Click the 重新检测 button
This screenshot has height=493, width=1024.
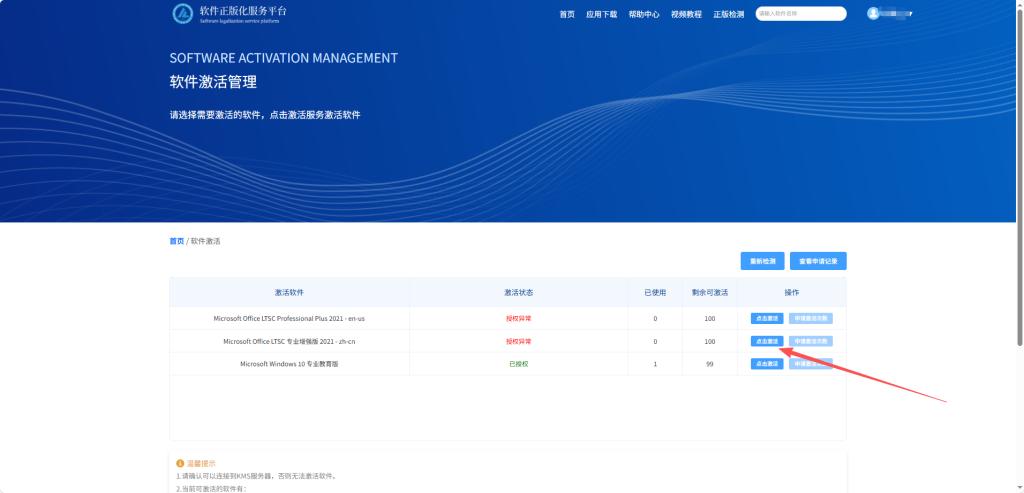pos(762,261)
